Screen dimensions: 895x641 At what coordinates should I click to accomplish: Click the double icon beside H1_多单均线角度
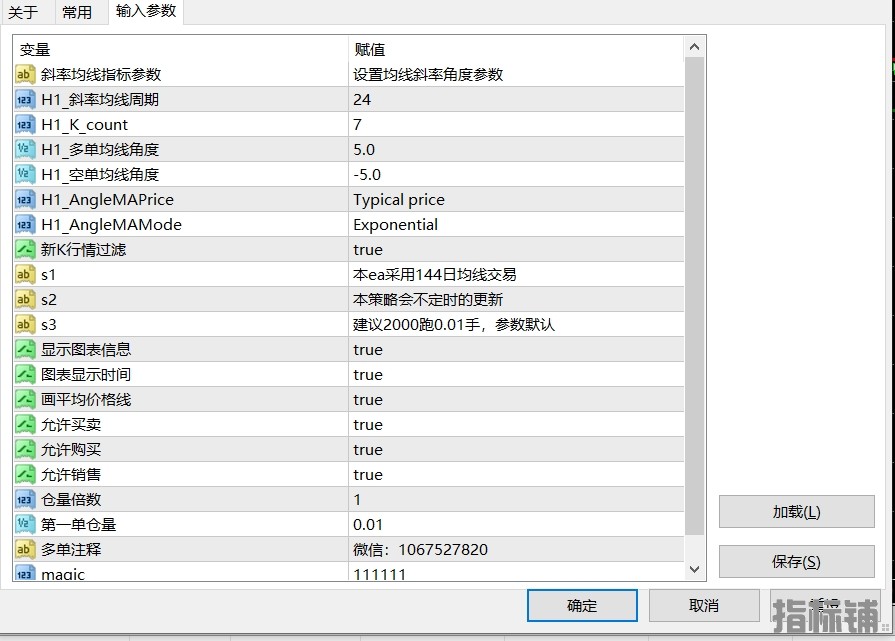click(x=25, y=150)
